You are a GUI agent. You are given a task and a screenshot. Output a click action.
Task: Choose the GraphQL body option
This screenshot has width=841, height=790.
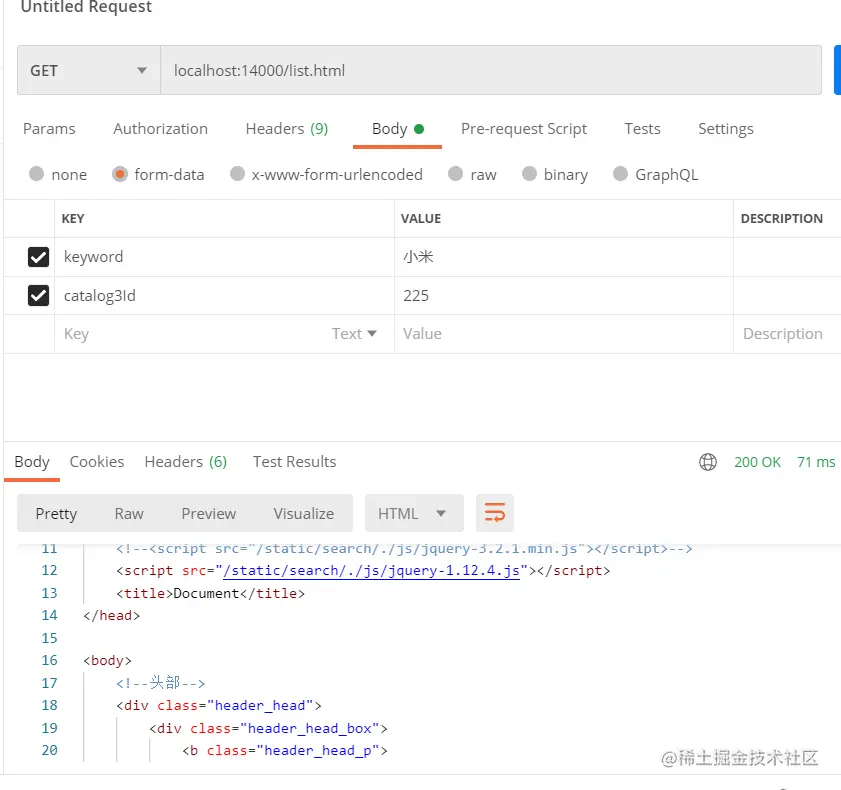click(x=620, y=174)
